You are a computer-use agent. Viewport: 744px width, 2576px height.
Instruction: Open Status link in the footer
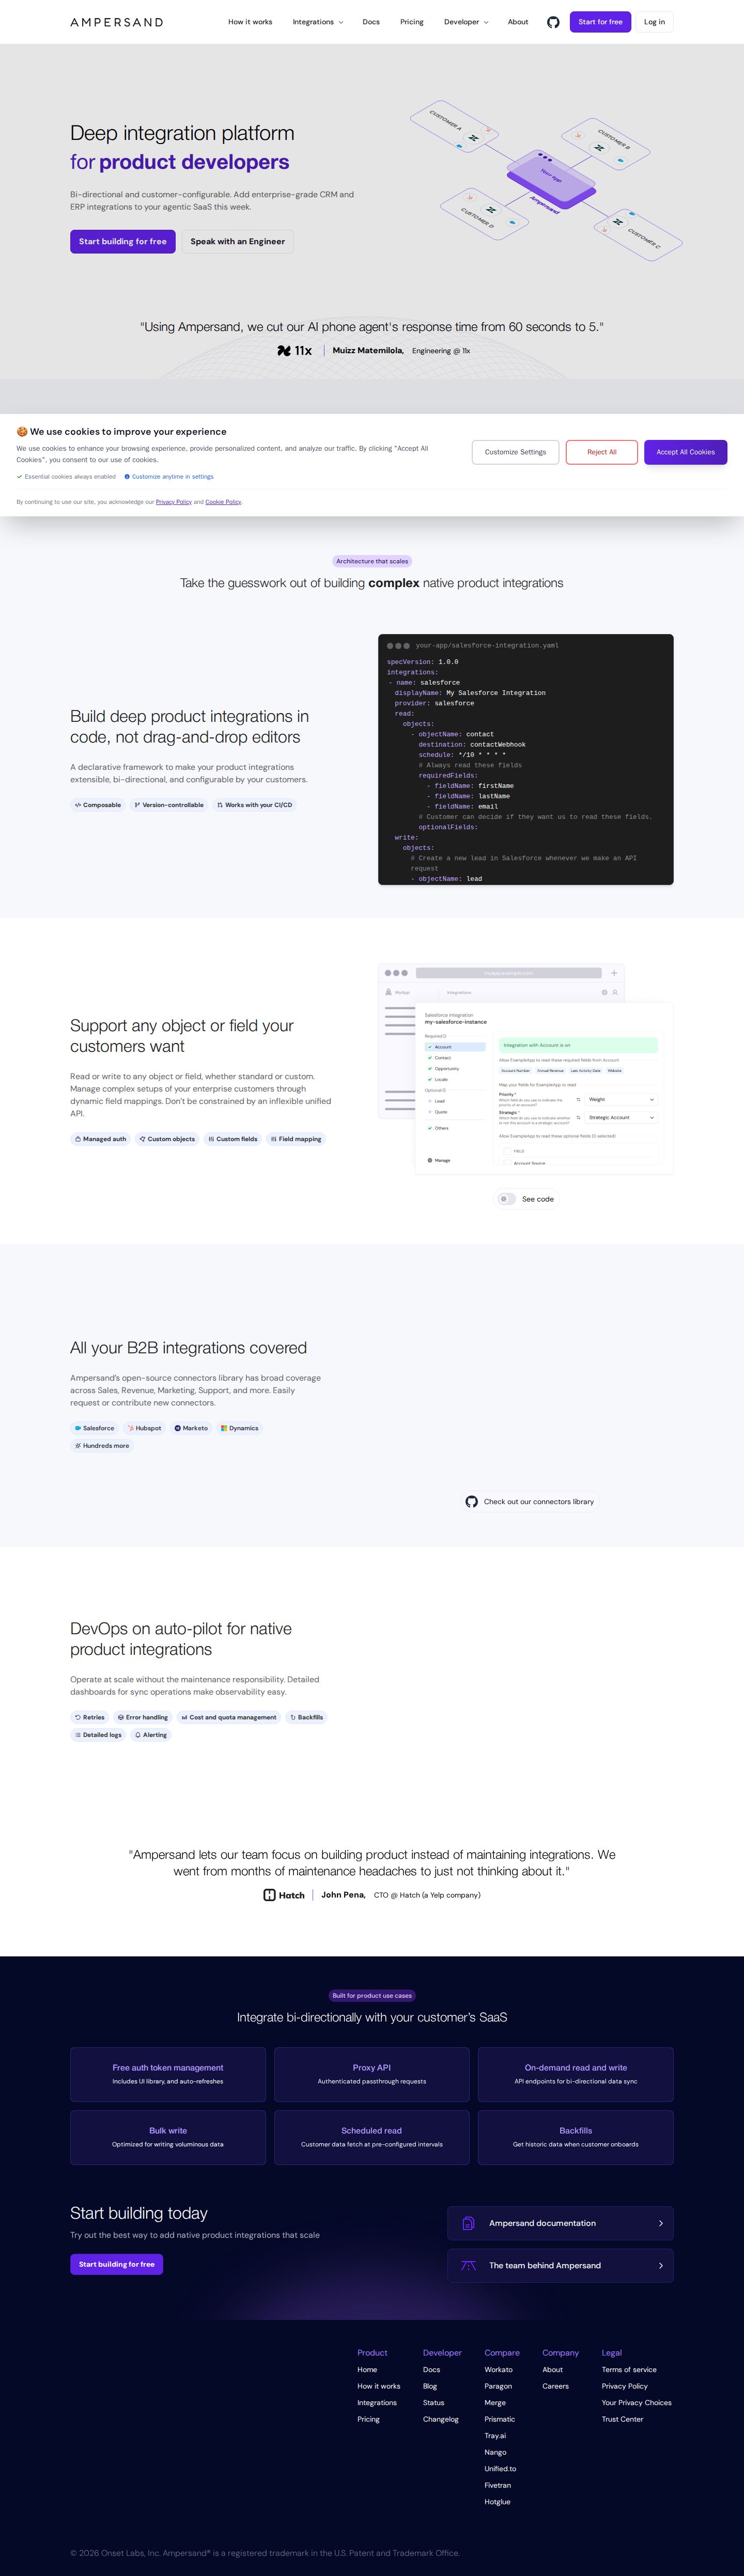pos(433,2403)
